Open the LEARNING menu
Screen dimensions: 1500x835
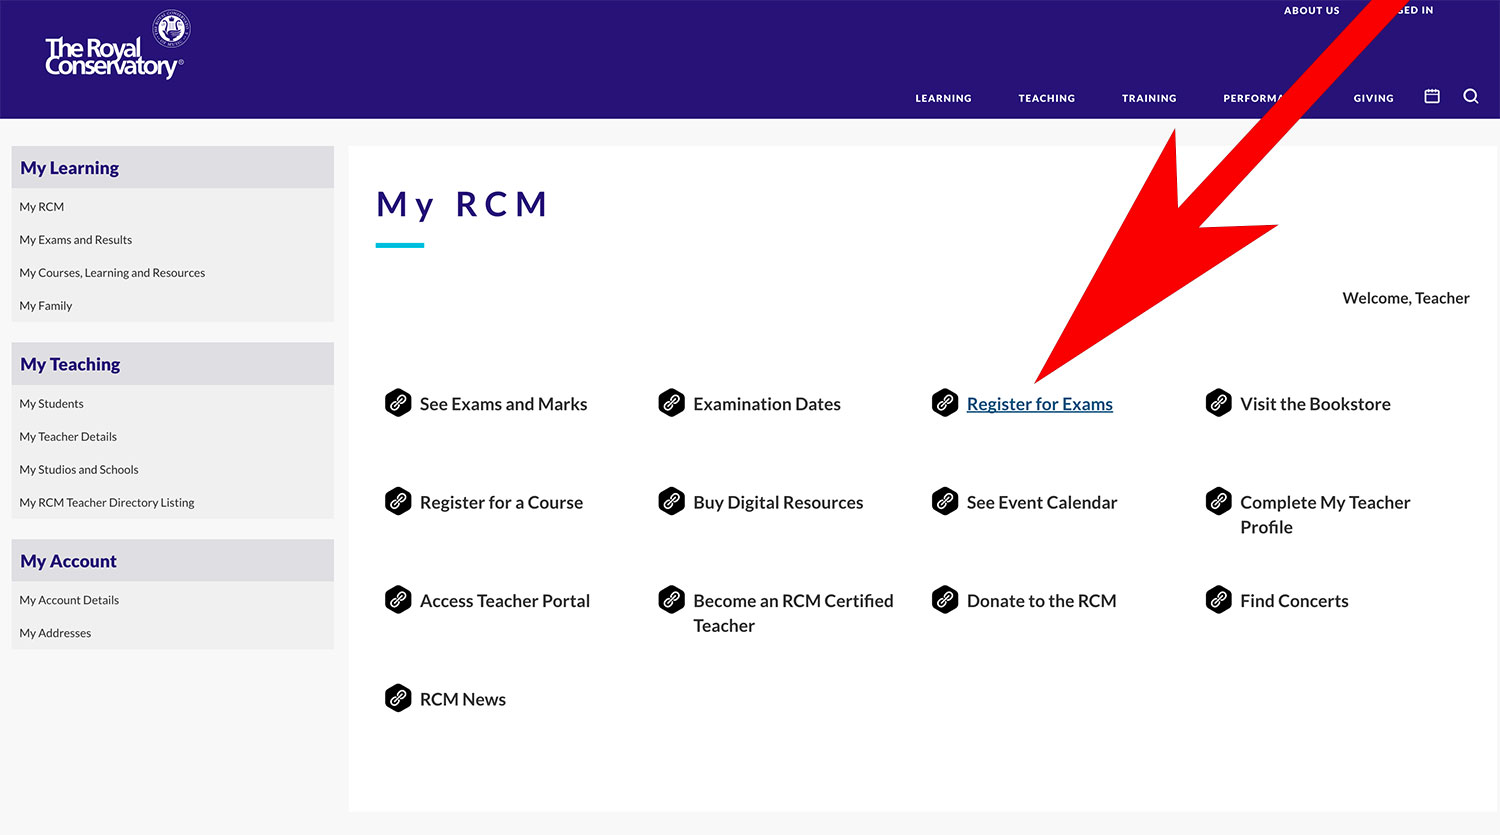[x=942, y=98]
